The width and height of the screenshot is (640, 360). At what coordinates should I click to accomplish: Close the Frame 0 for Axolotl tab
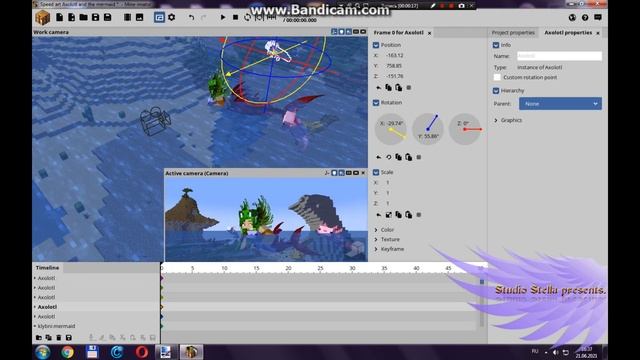coord(429,33)
